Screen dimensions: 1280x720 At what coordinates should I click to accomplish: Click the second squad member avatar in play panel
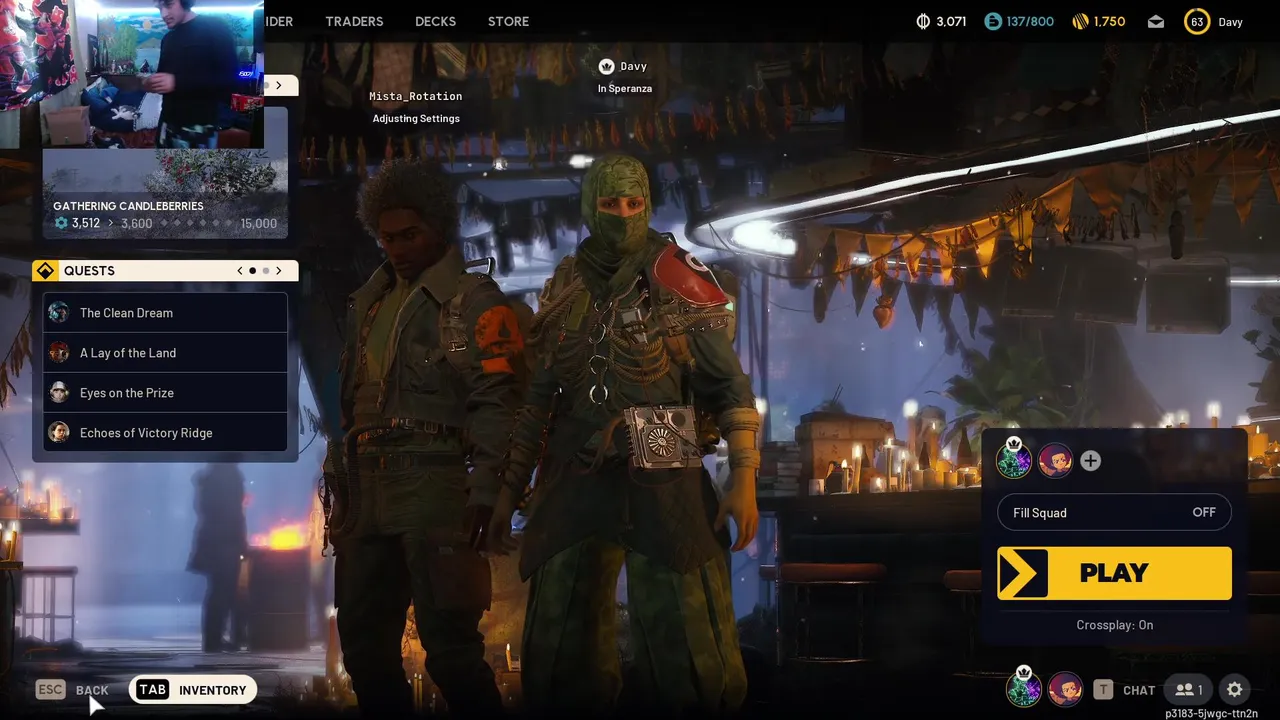(x=1055, y=460)
